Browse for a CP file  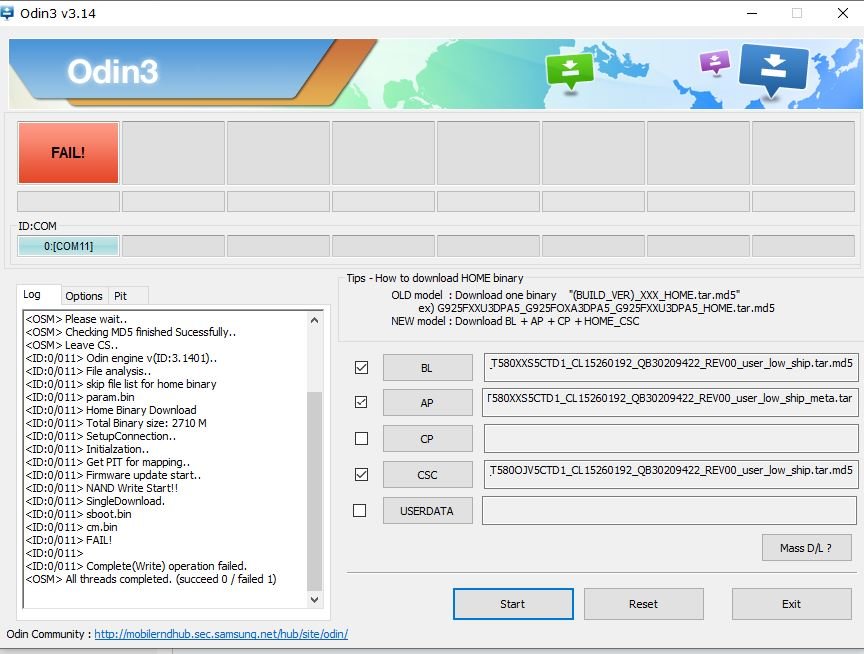(x=428, y=439)
